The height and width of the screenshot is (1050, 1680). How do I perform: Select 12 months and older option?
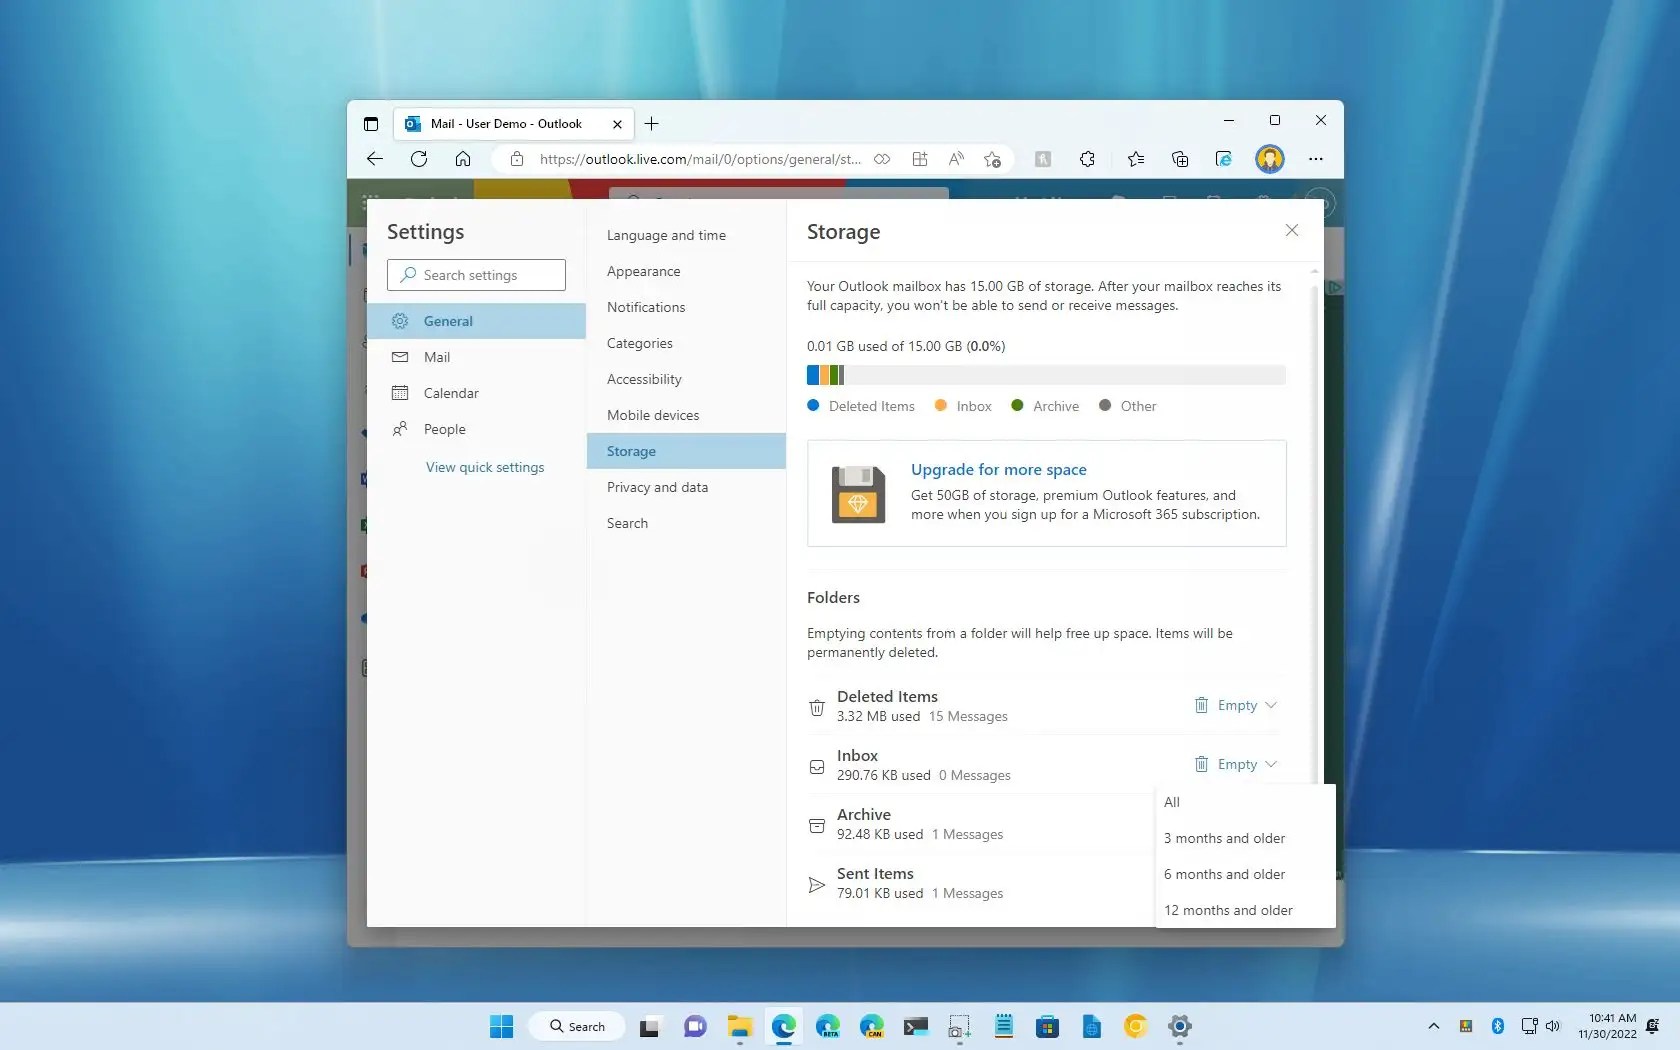1228,910
